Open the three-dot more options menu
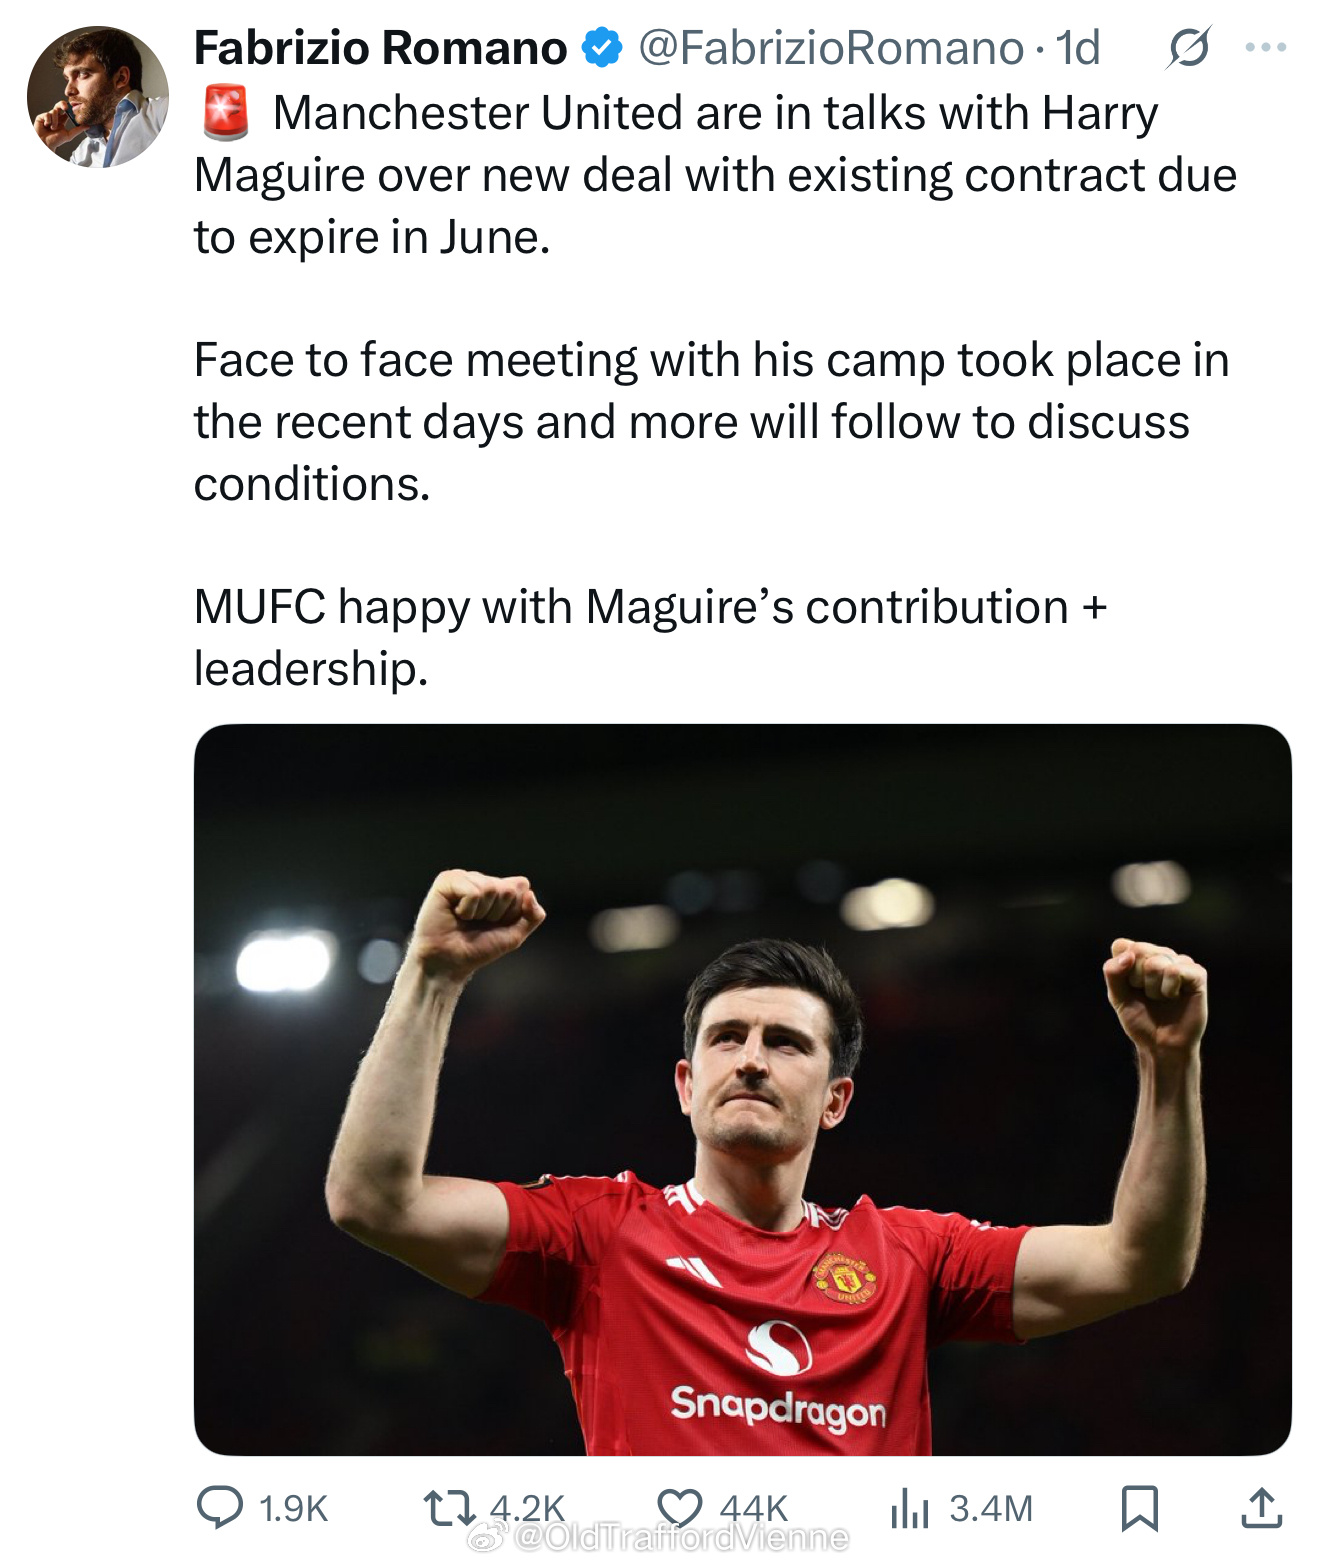The image size is (1320, 1565). click(x=1266, y=48)
